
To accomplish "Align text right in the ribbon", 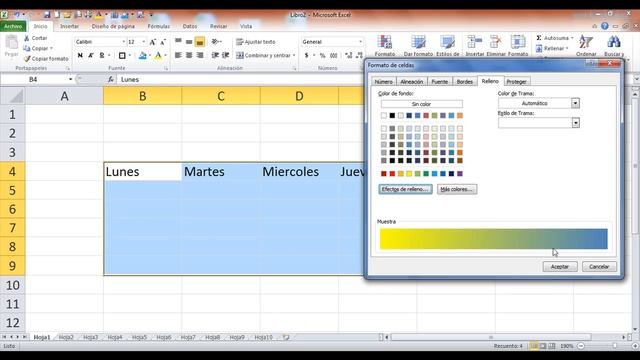I will click(200, 55).
